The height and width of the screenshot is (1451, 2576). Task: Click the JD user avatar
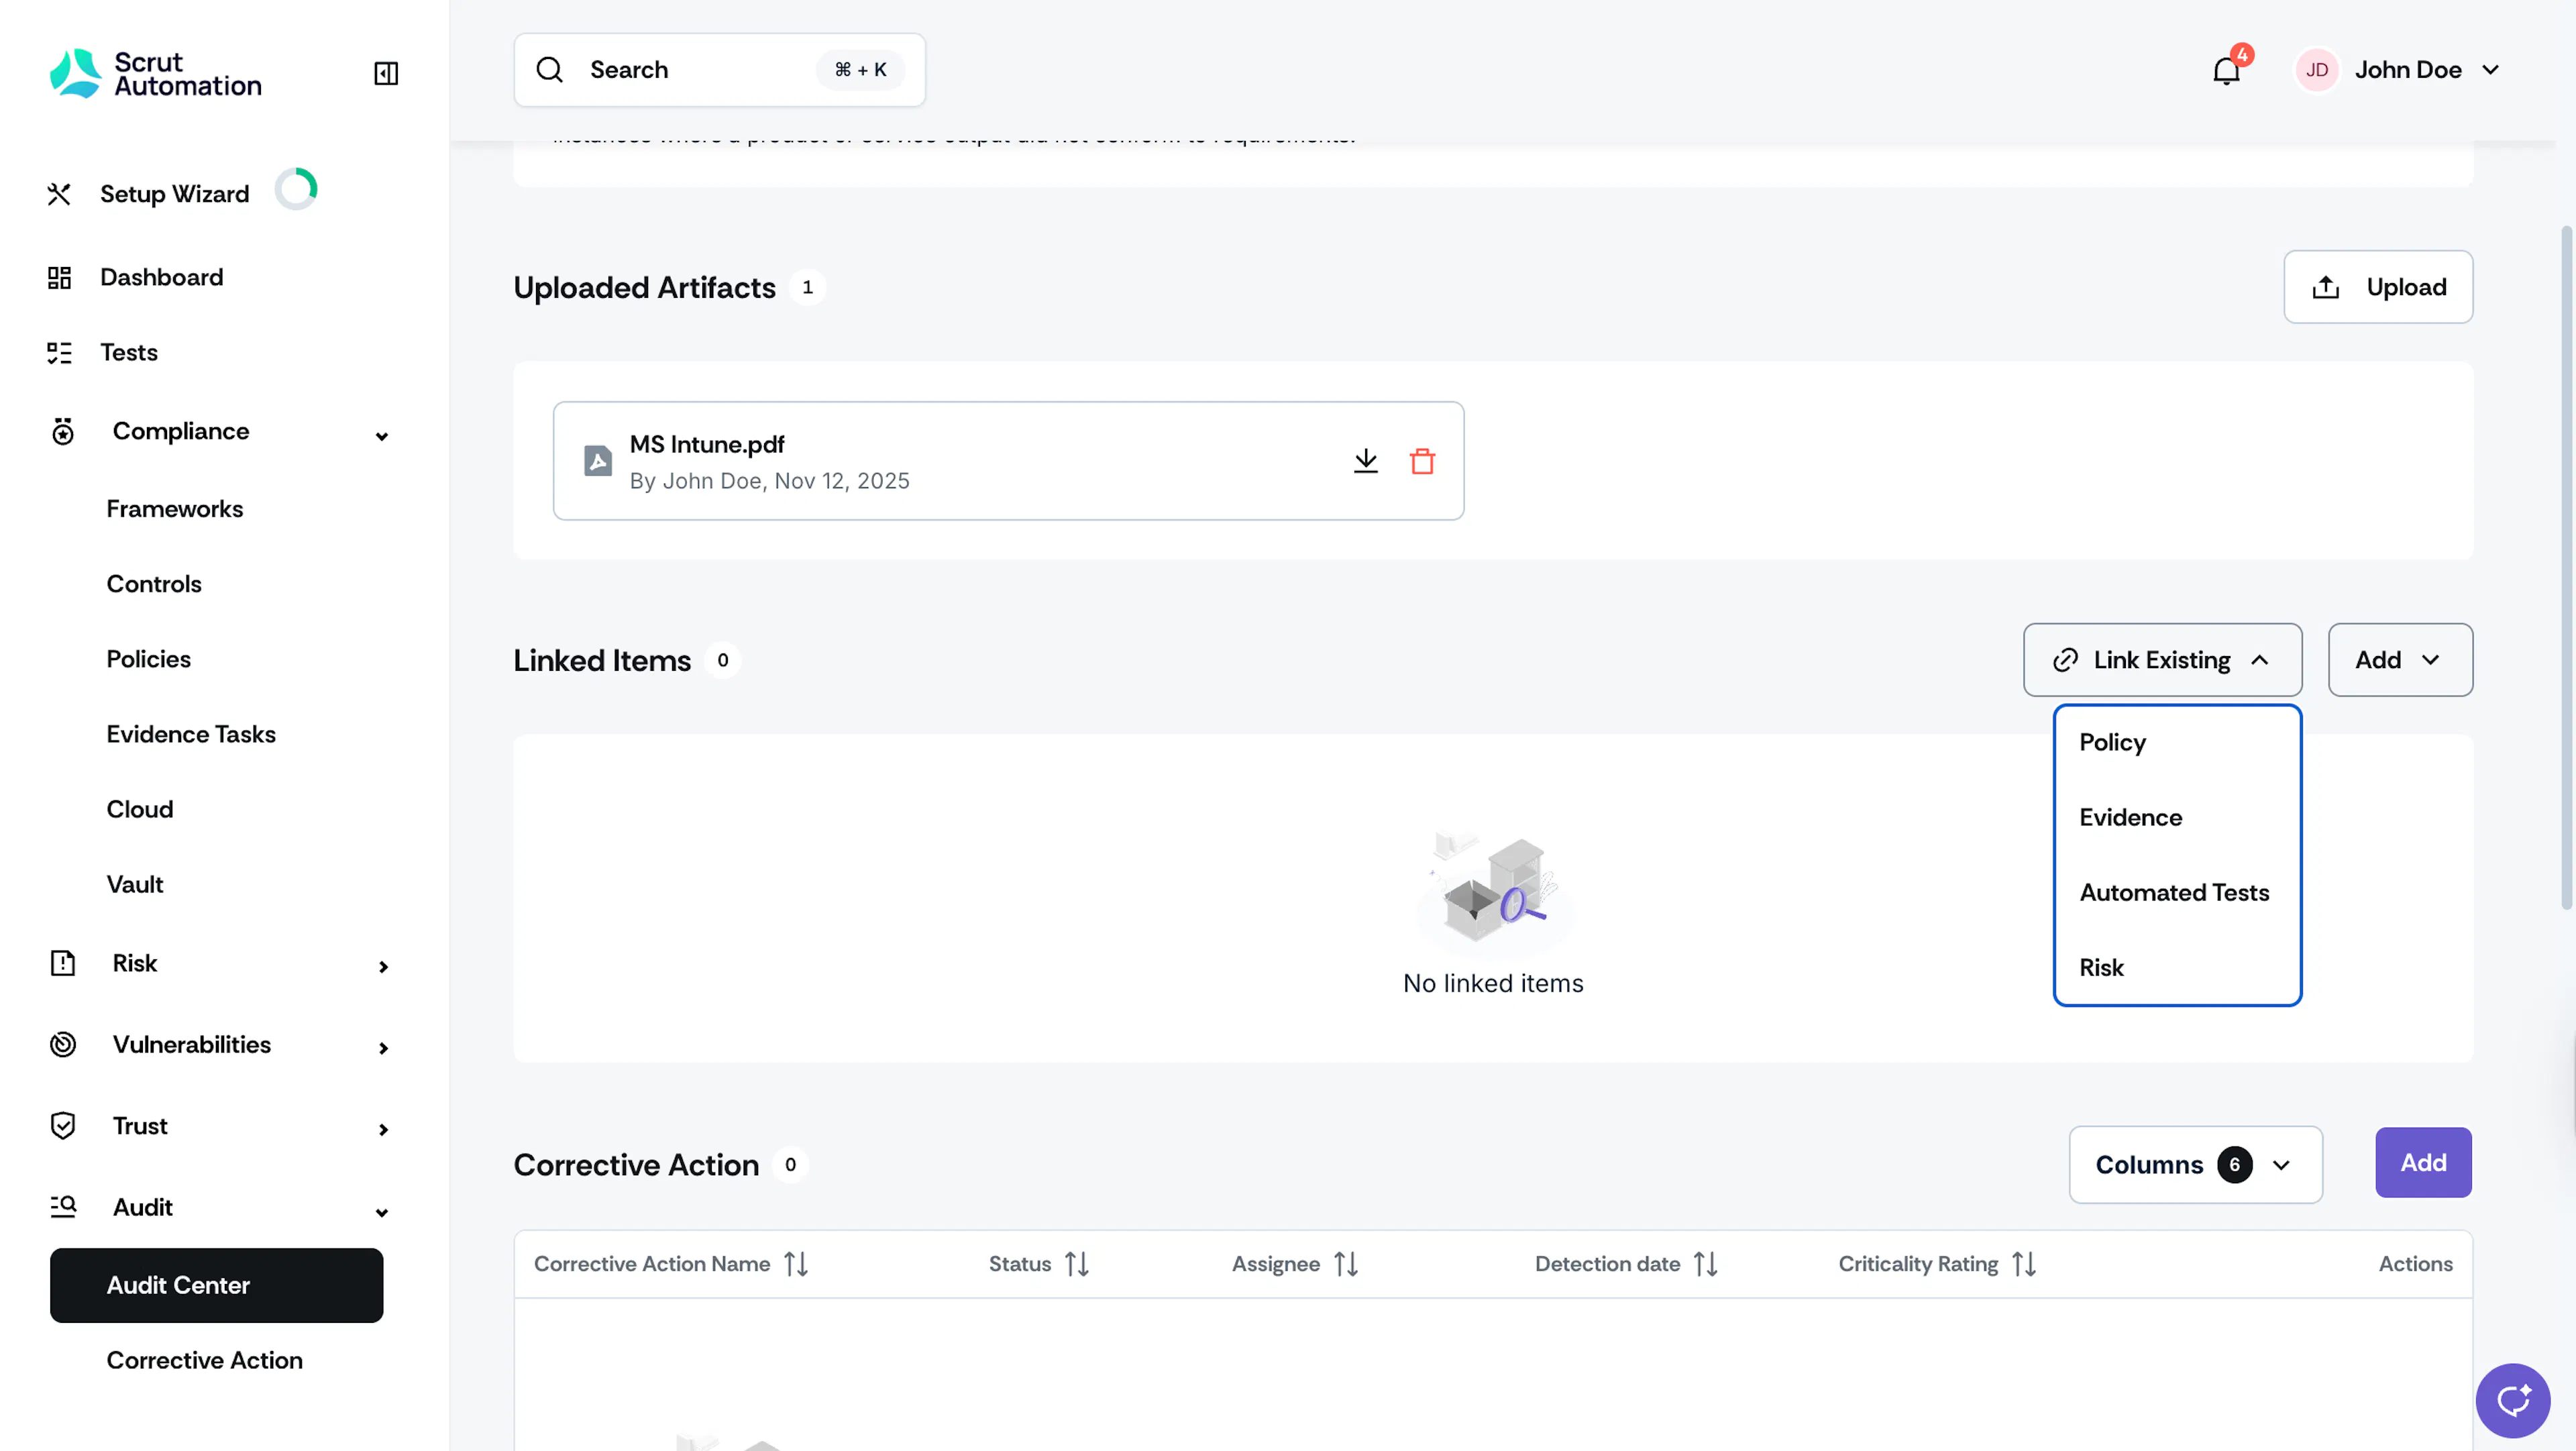coord(2317,70)
